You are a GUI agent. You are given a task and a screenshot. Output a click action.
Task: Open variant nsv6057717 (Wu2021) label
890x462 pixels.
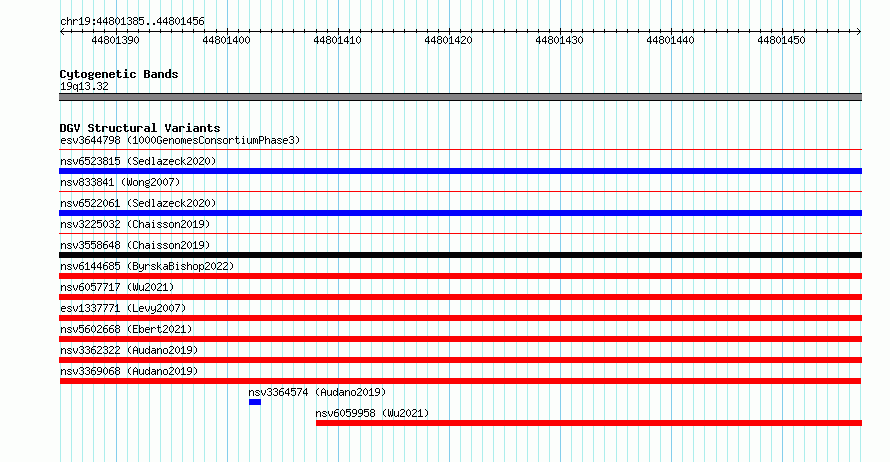(x=117, y=287)
